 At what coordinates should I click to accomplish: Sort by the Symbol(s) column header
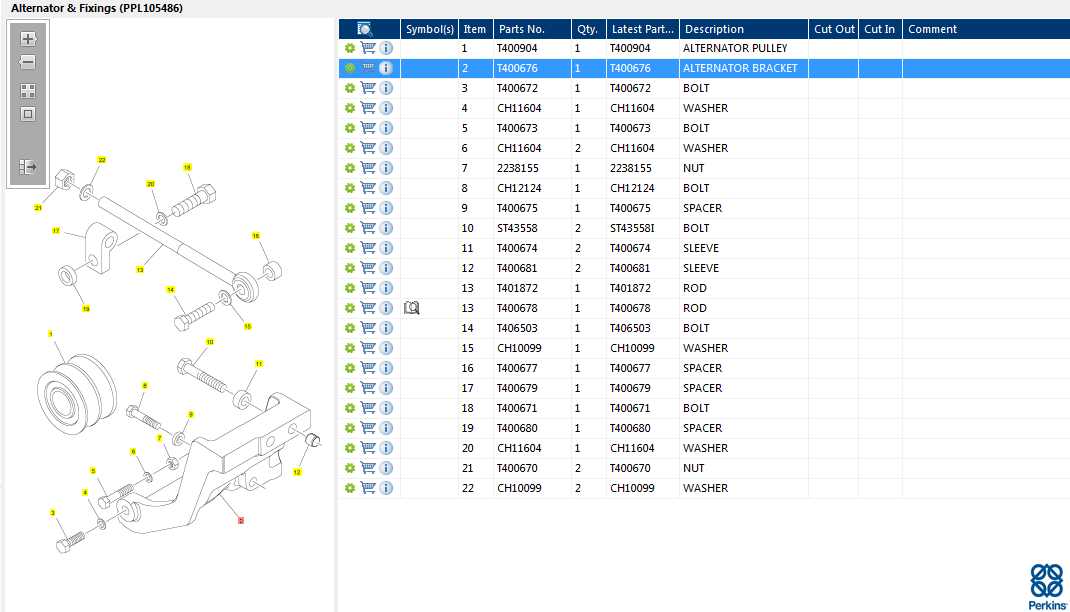[x=429, y=29]
